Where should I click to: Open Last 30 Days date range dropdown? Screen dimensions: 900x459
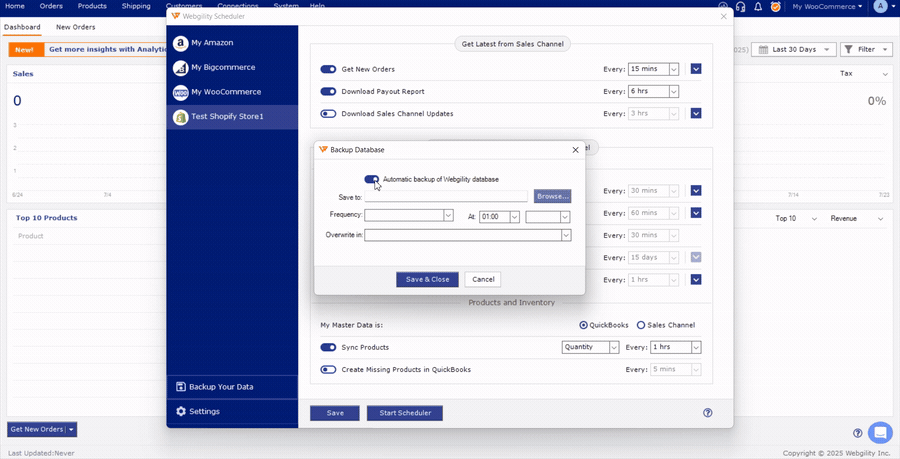793,50
